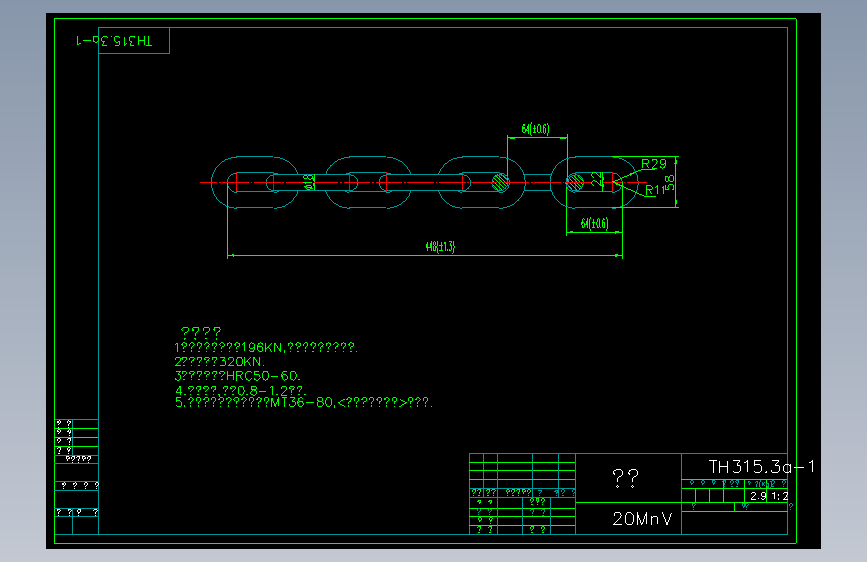
Task: Select the hatched cross-section circle in third link
Action: tap(500, 182)
